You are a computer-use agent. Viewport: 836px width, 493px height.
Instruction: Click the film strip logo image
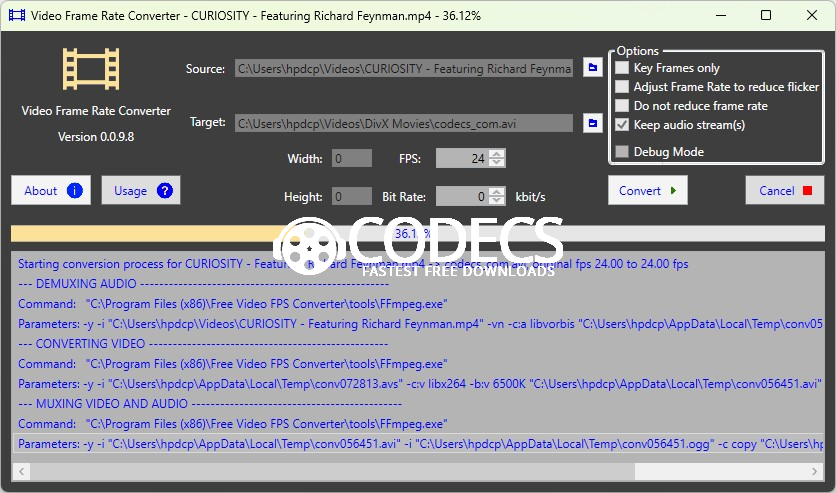pos(92,68)
